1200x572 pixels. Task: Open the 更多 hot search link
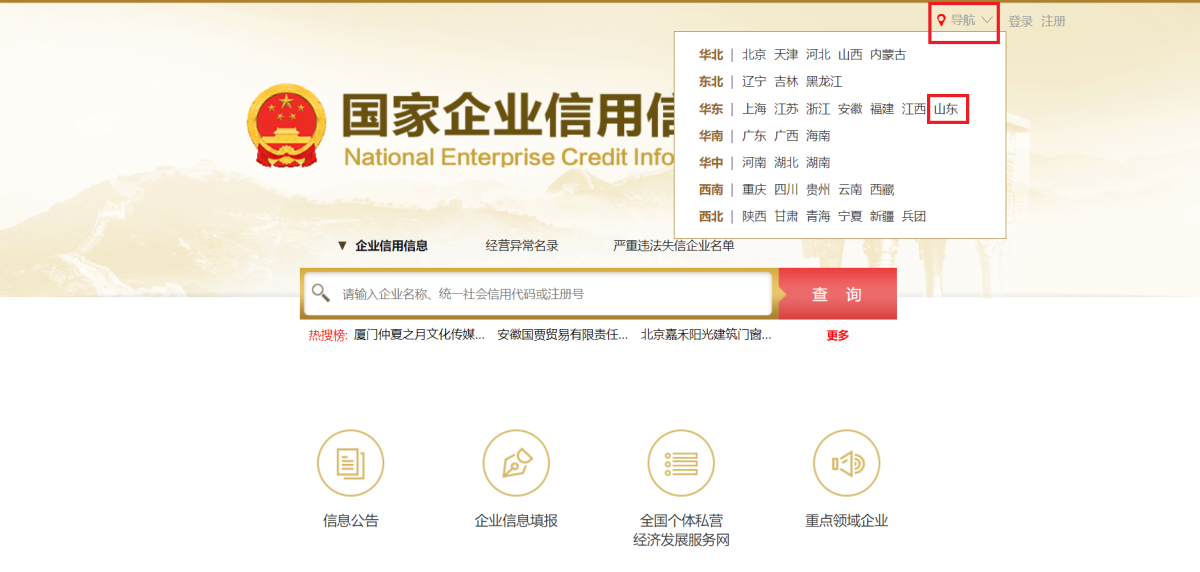click(837, 336)
